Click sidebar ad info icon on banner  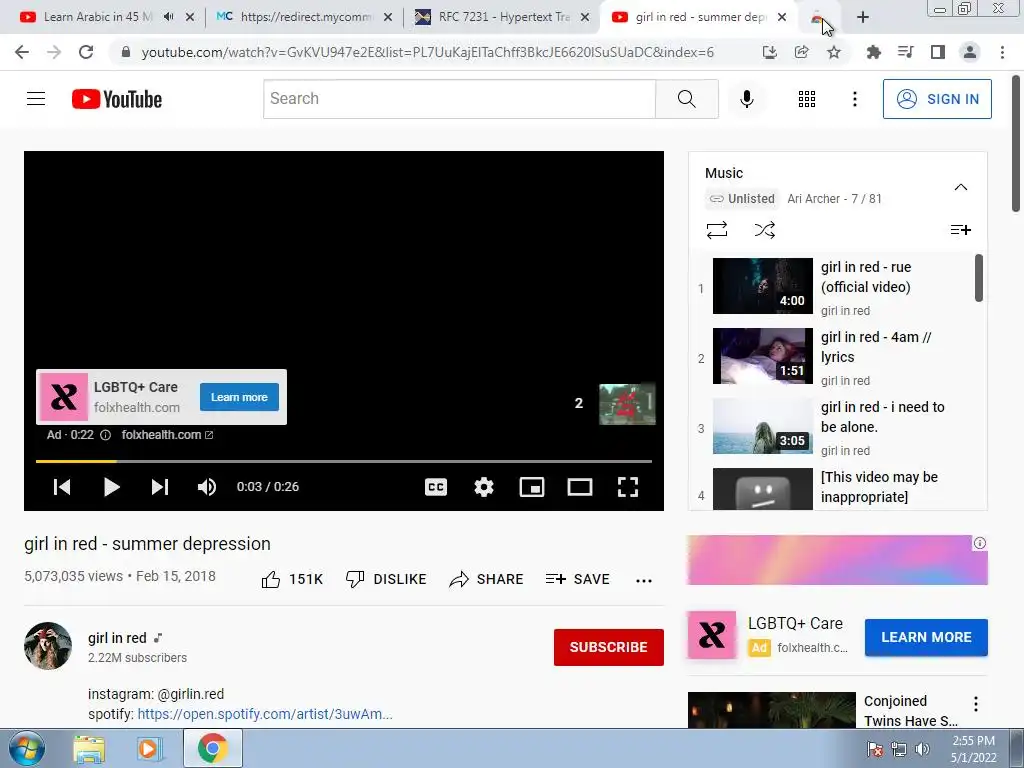pos(980,543)
